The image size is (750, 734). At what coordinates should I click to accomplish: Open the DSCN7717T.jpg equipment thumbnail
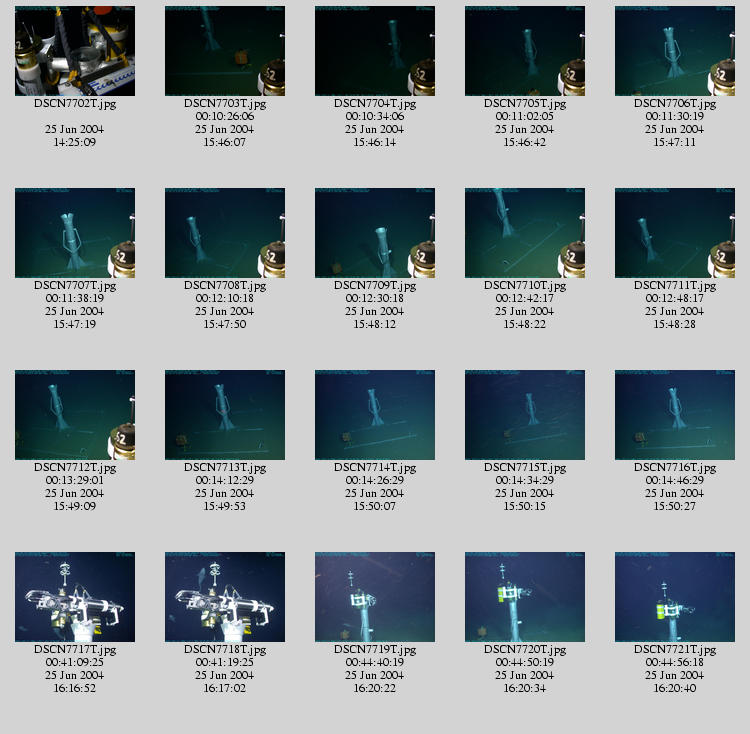pyautogui.click(x=75, y=597)
